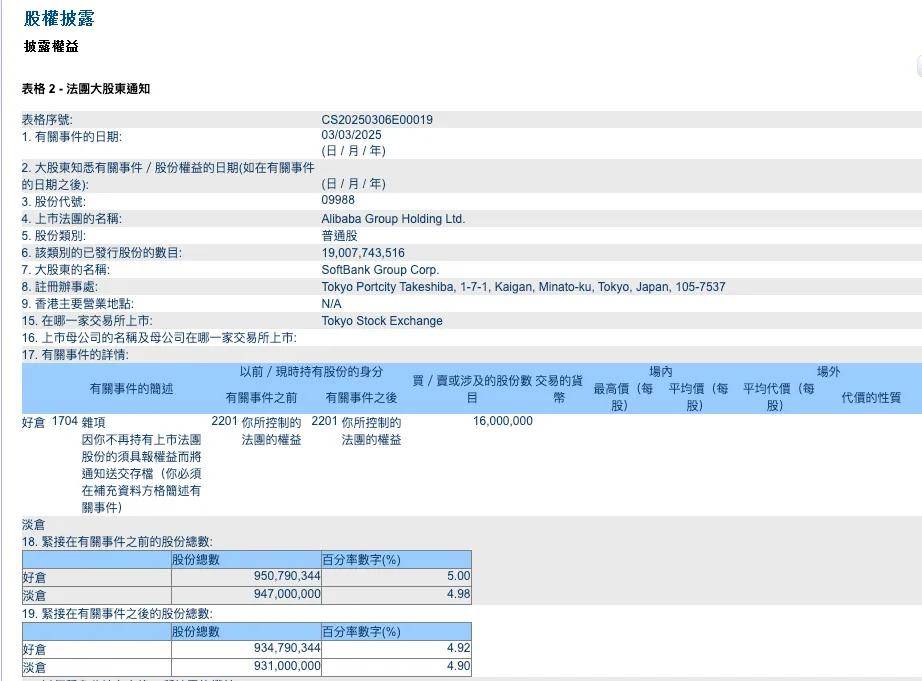Select the 普通股 share class value
The height and width of the screenshot is (681, 922).
pyautogui.click(x=339, y=236)
